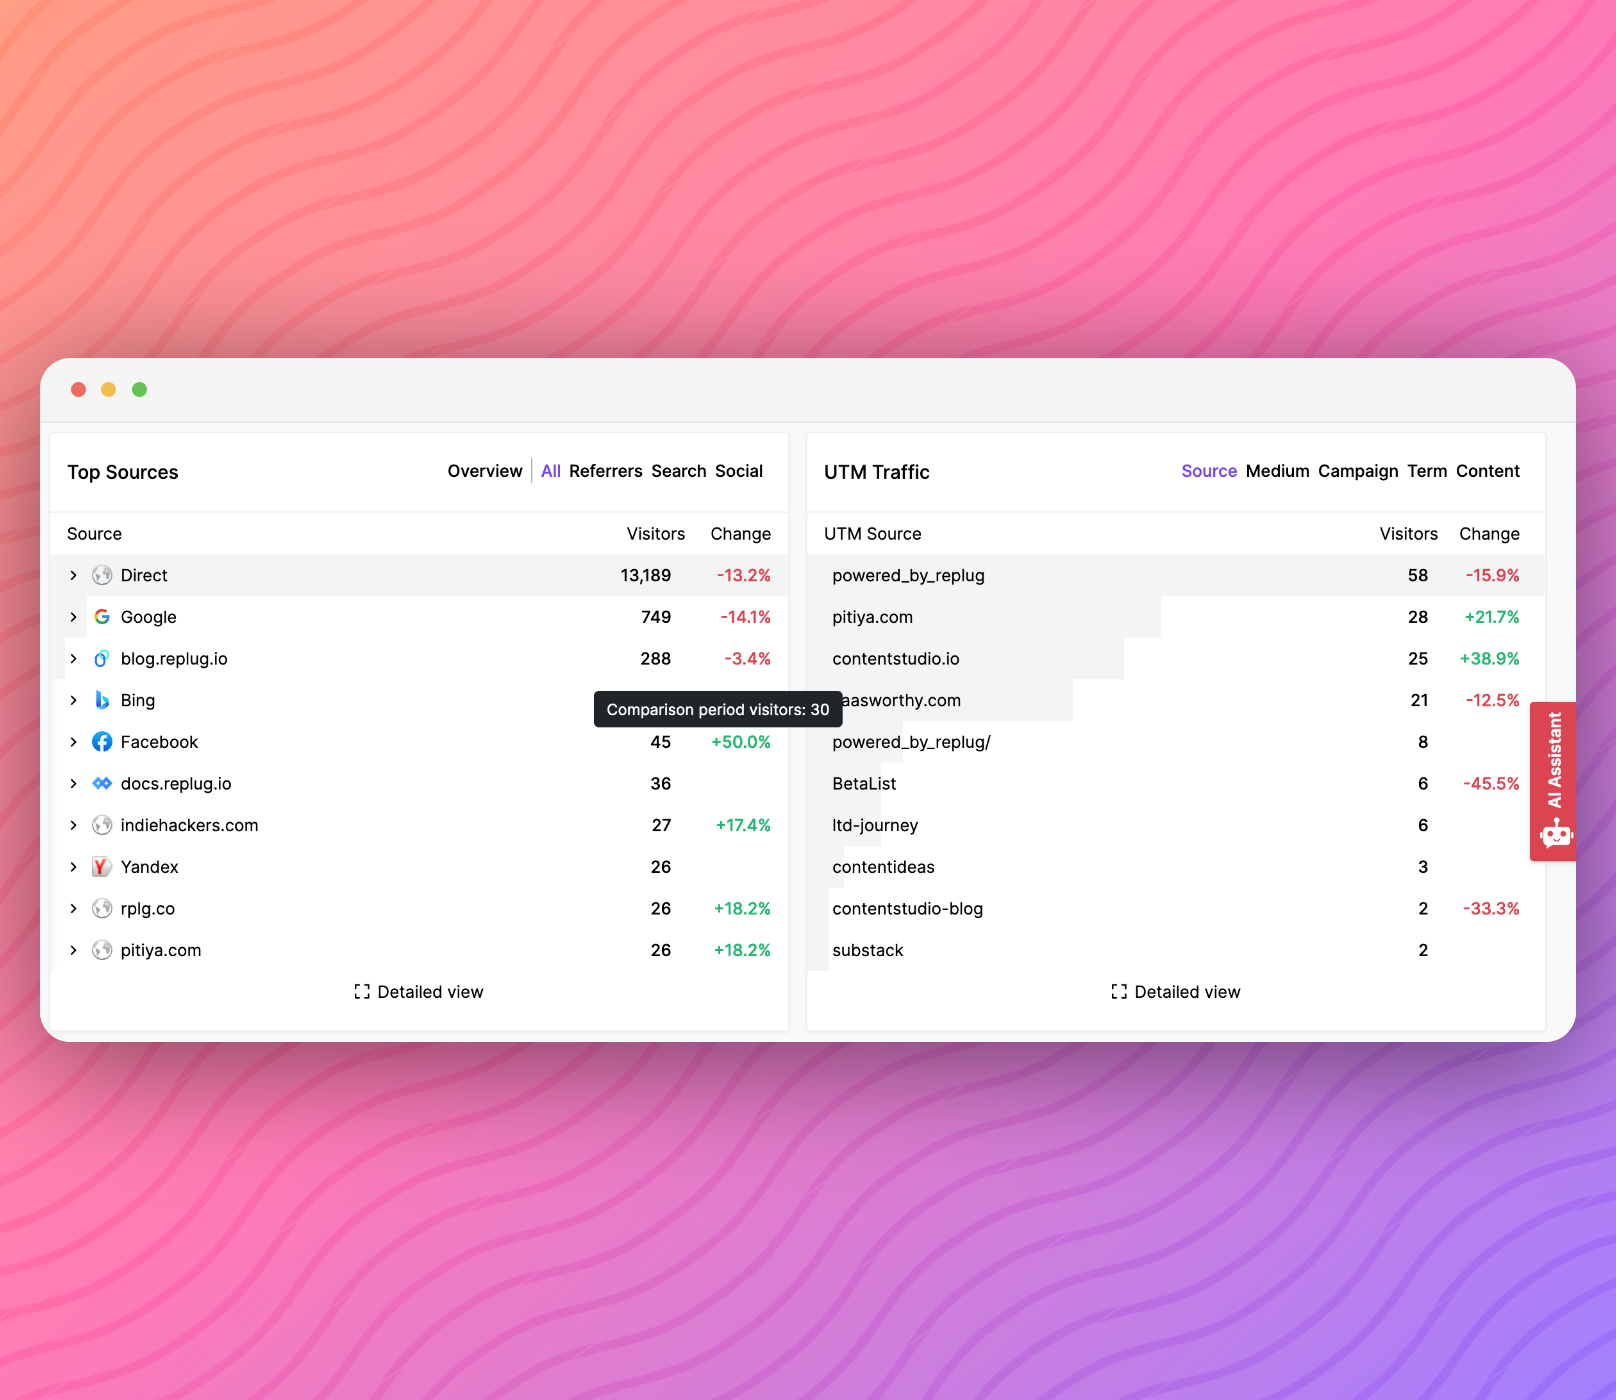Select the pitiya.com row in UTM Traffic
This screenshot has height=1400, width=1616.
coord(1176,617)
